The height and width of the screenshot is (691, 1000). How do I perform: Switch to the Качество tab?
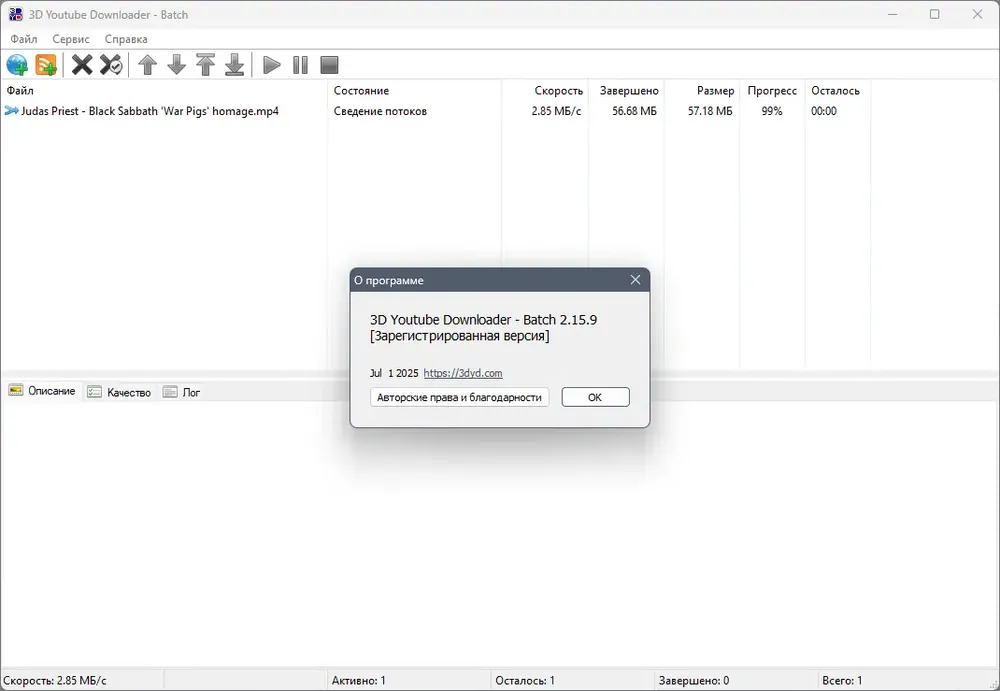[x=119, y=392]
